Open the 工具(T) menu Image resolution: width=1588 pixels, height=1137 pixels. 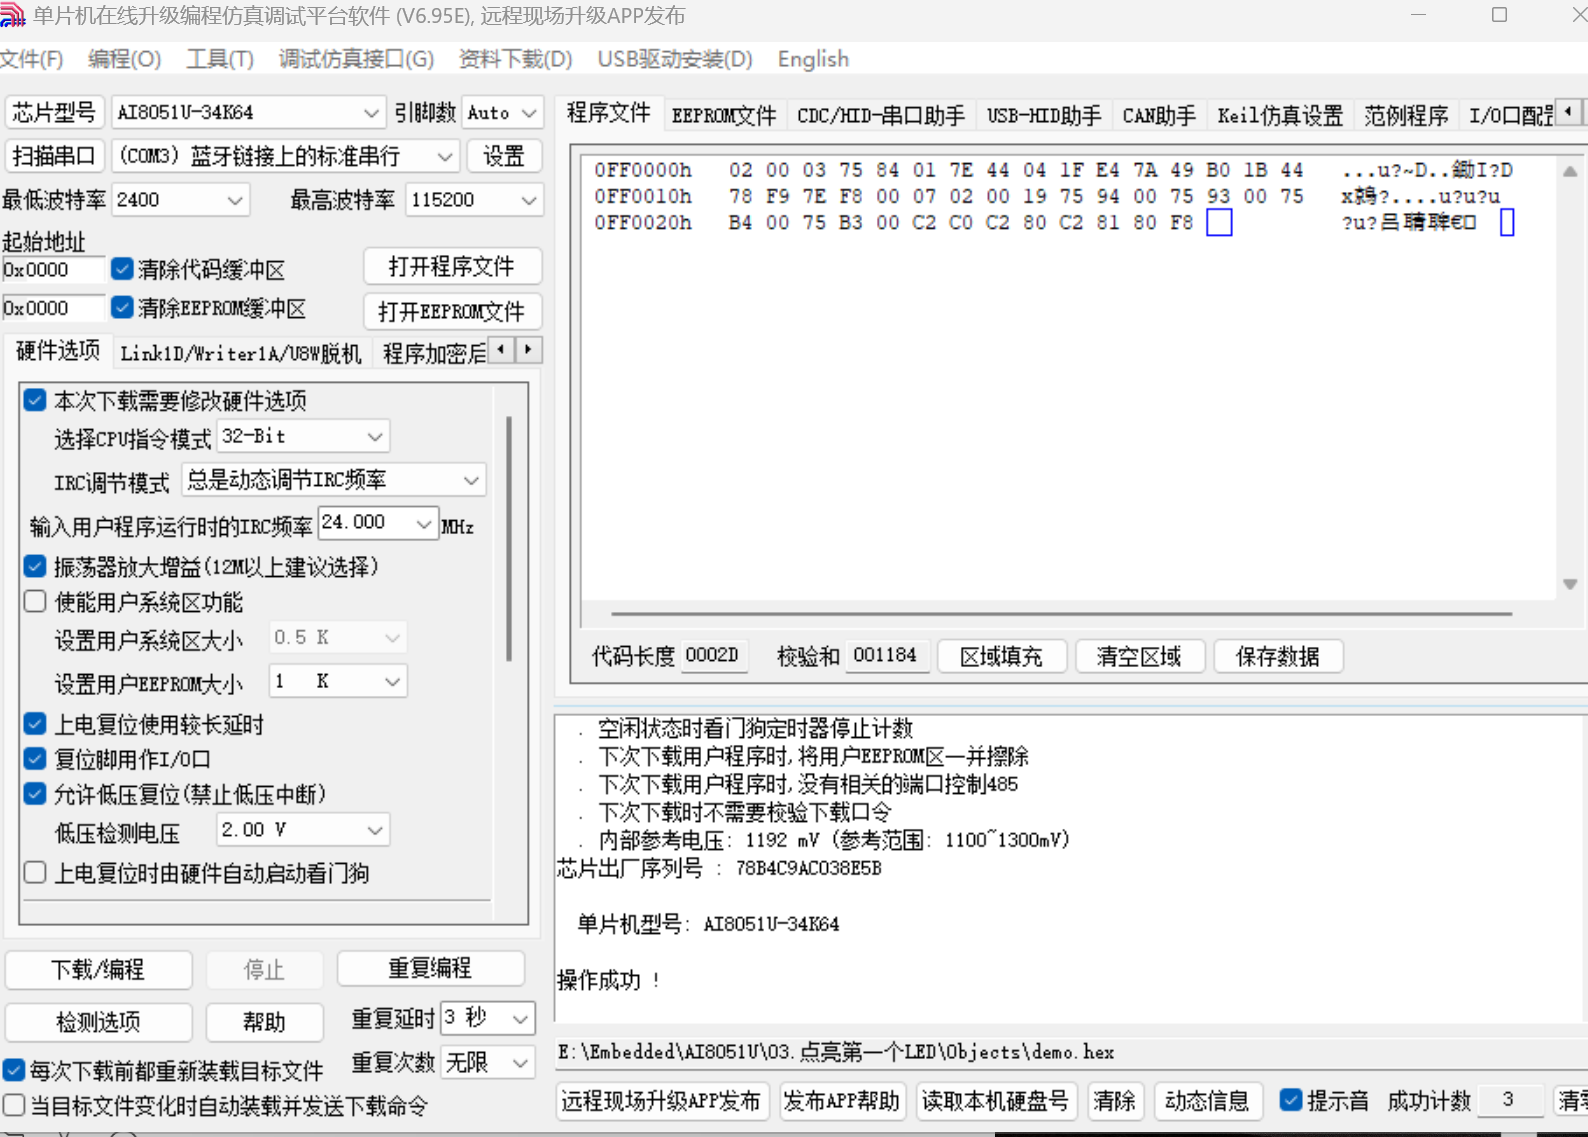(220, 59)
